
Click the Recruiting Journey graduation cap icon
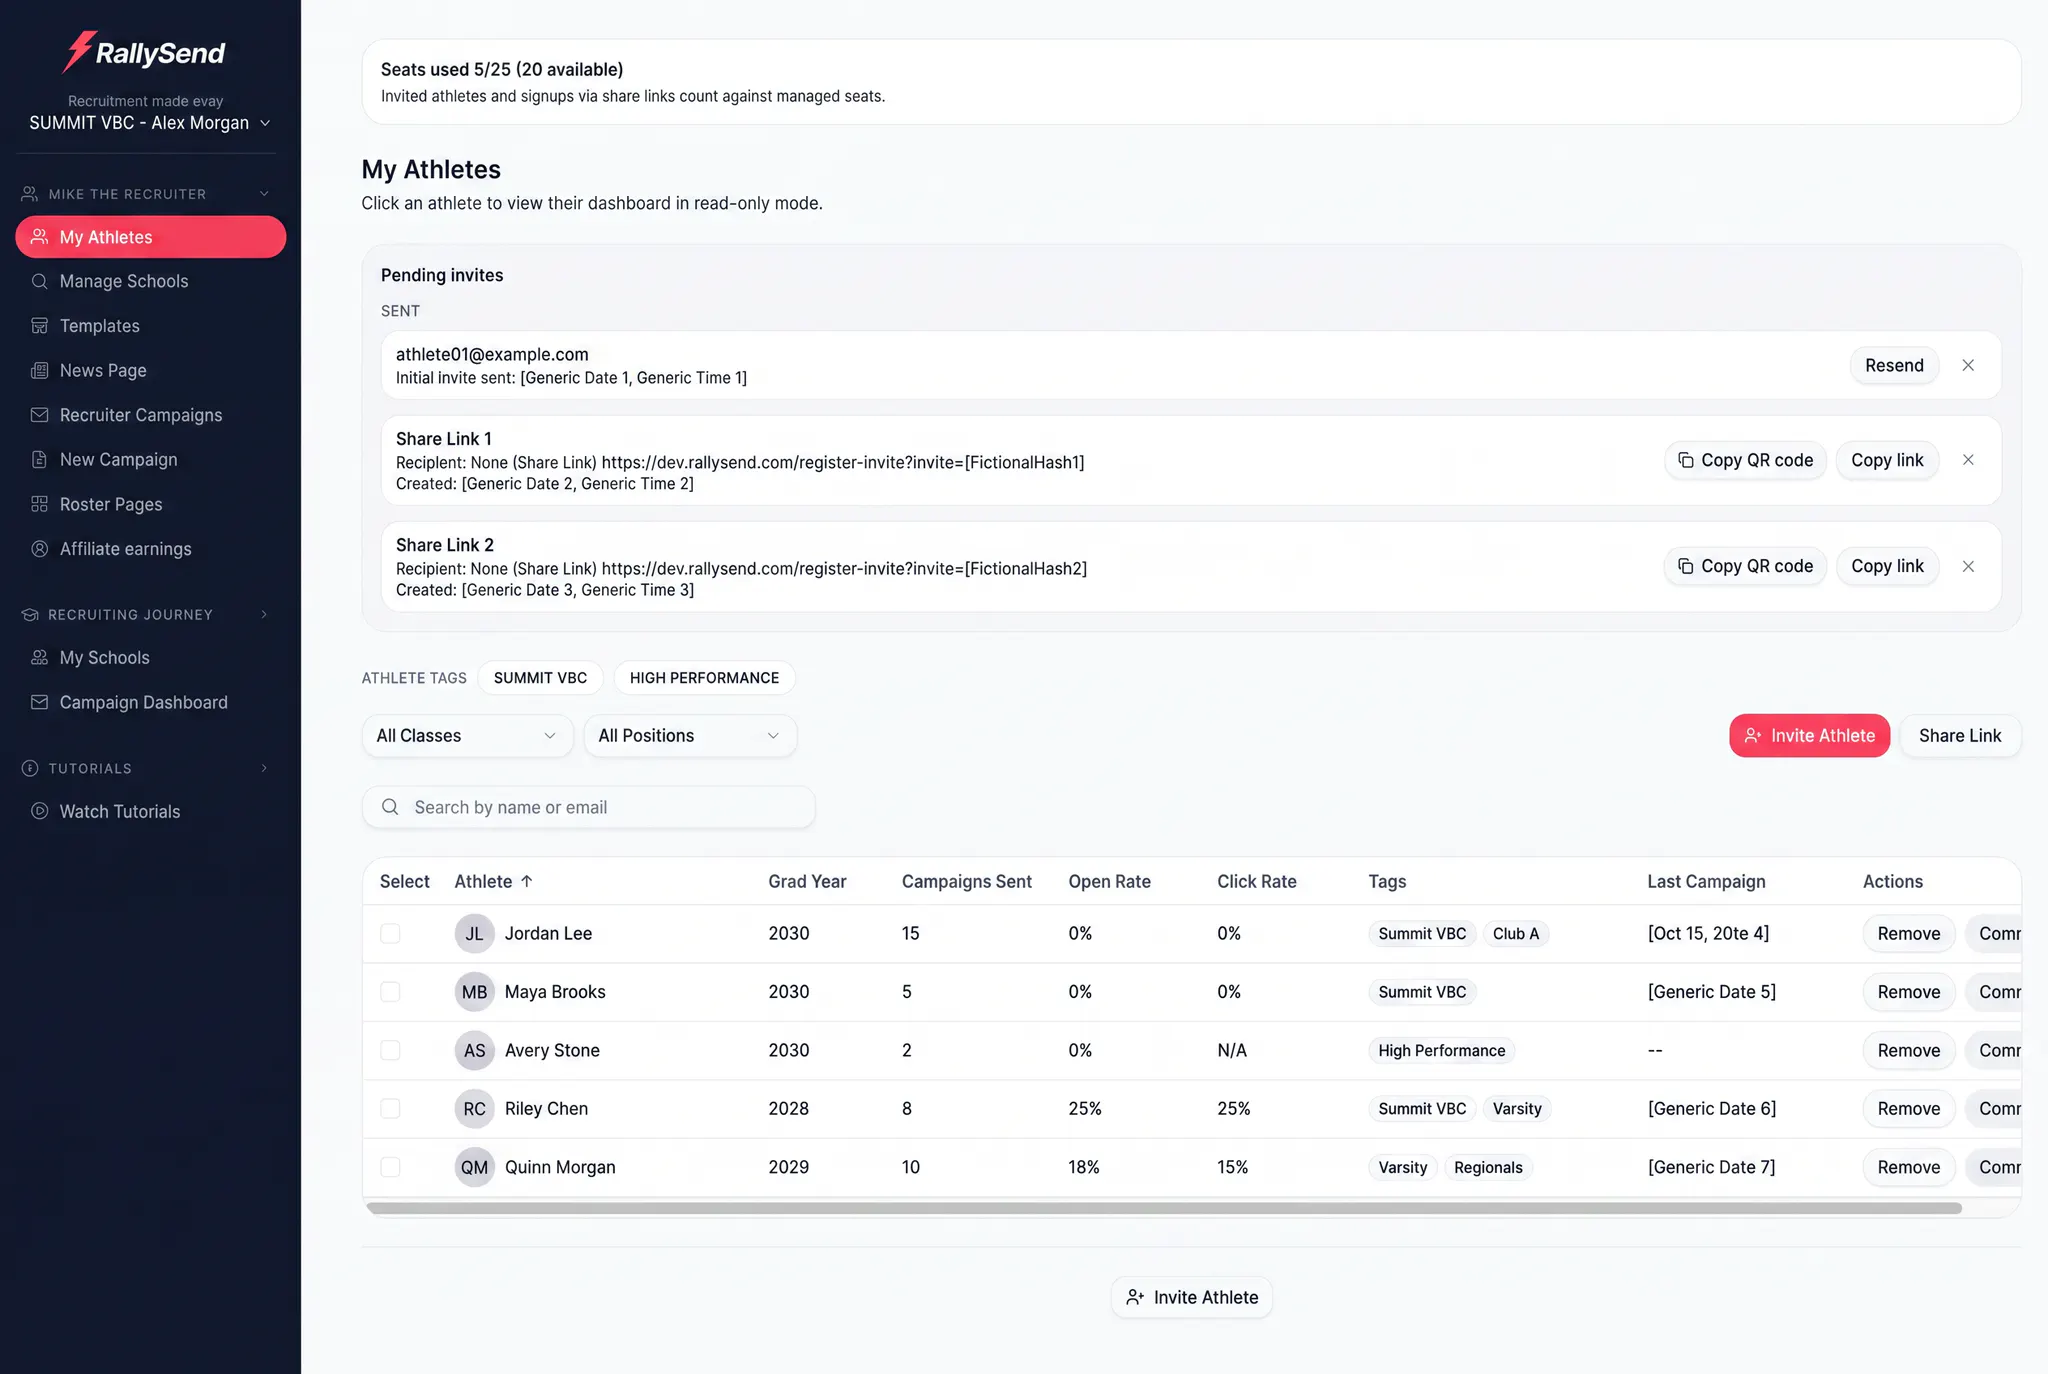point(30,614)
